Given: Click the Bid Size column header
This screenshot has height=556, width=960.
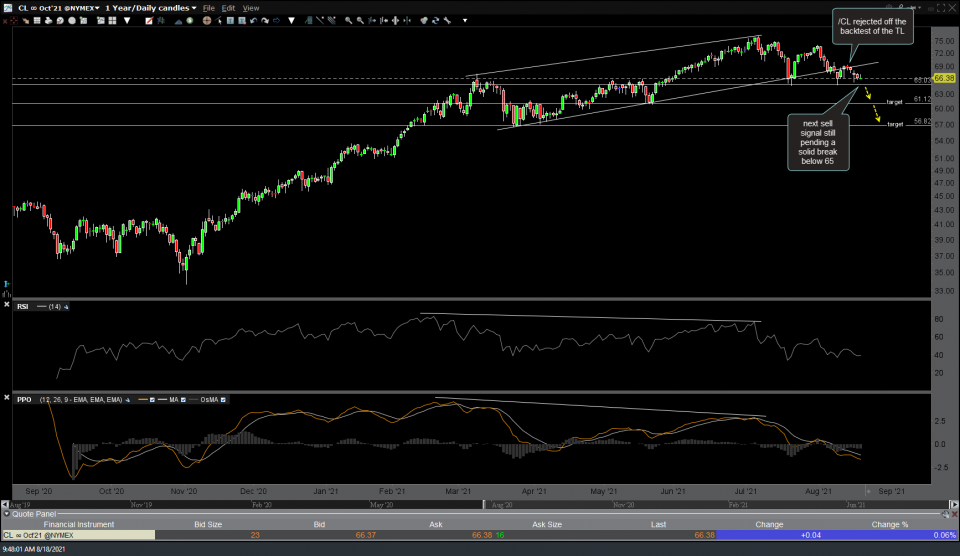Looking at the screenshot, I should coord(208,524).
